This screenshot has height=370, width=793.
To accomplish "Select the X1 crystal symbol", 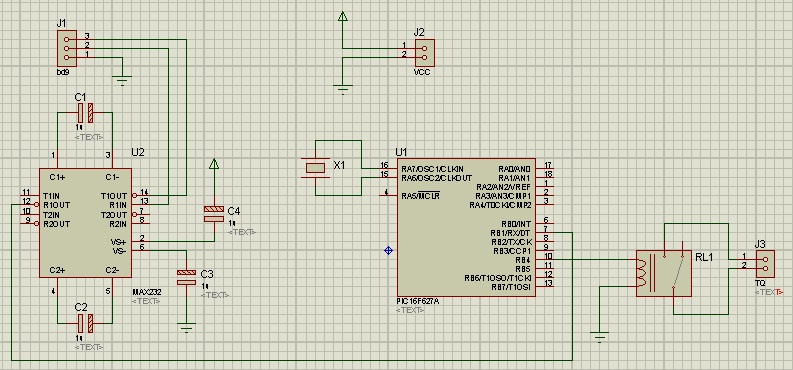I will tap(315, 168).
